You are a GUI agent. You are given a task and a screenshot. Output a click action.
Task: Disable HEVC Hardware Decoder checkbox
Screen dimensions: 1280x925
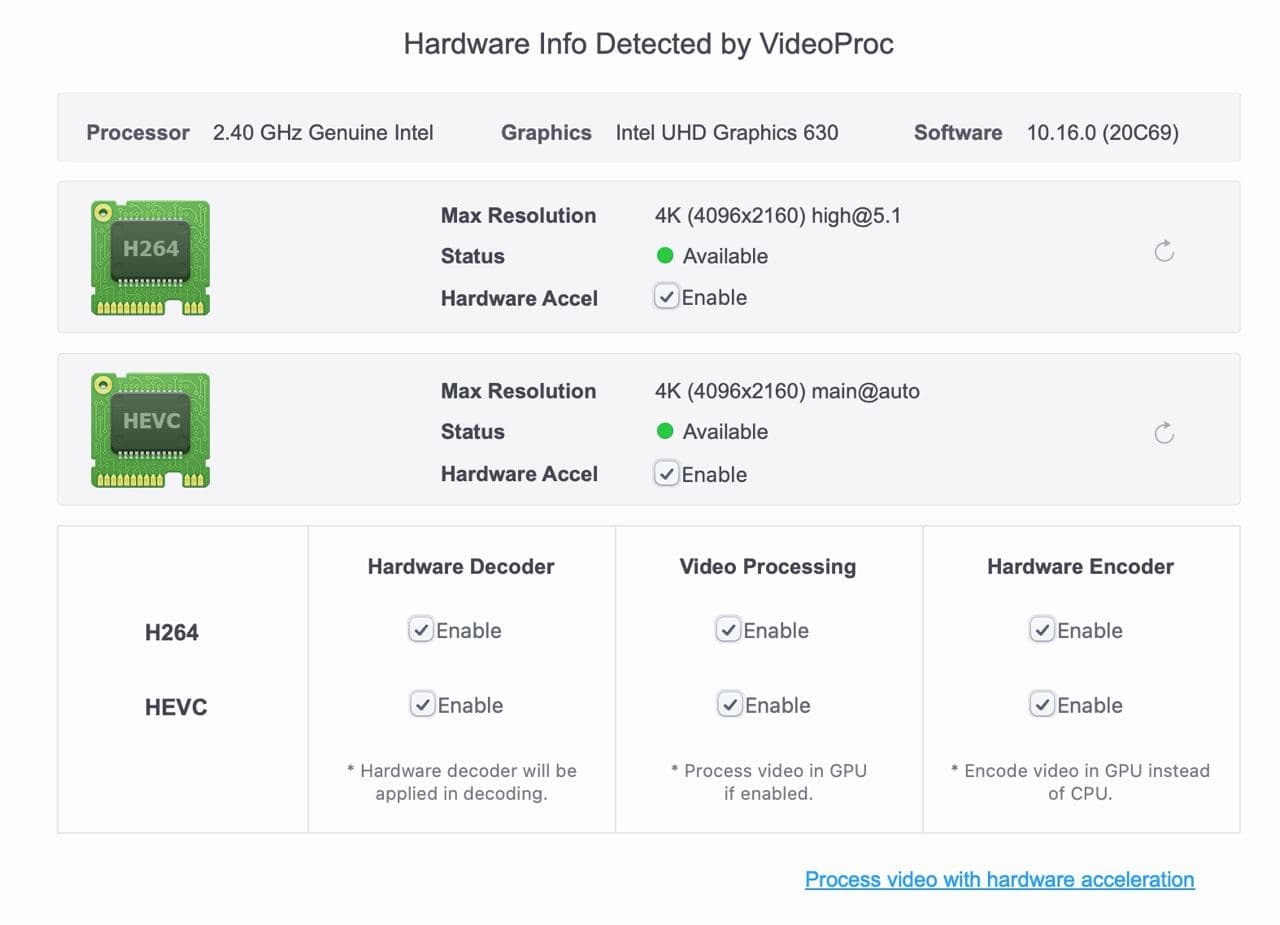point(422,705)
